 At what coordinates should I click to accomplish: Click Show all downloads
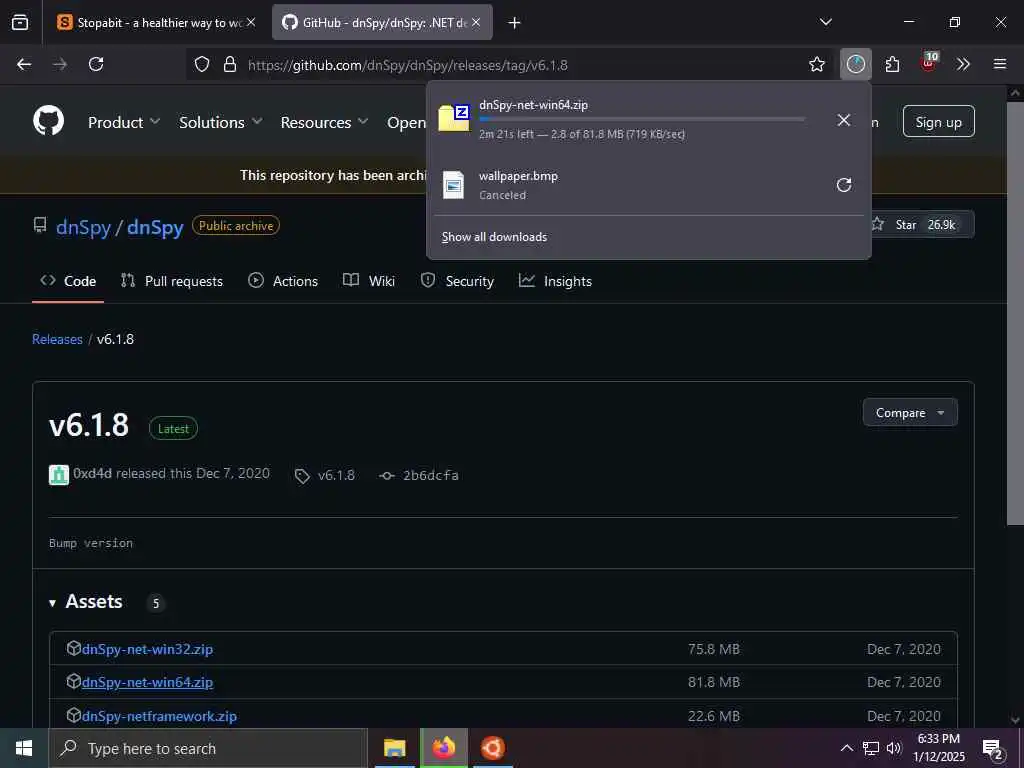(x=494, y=237)
